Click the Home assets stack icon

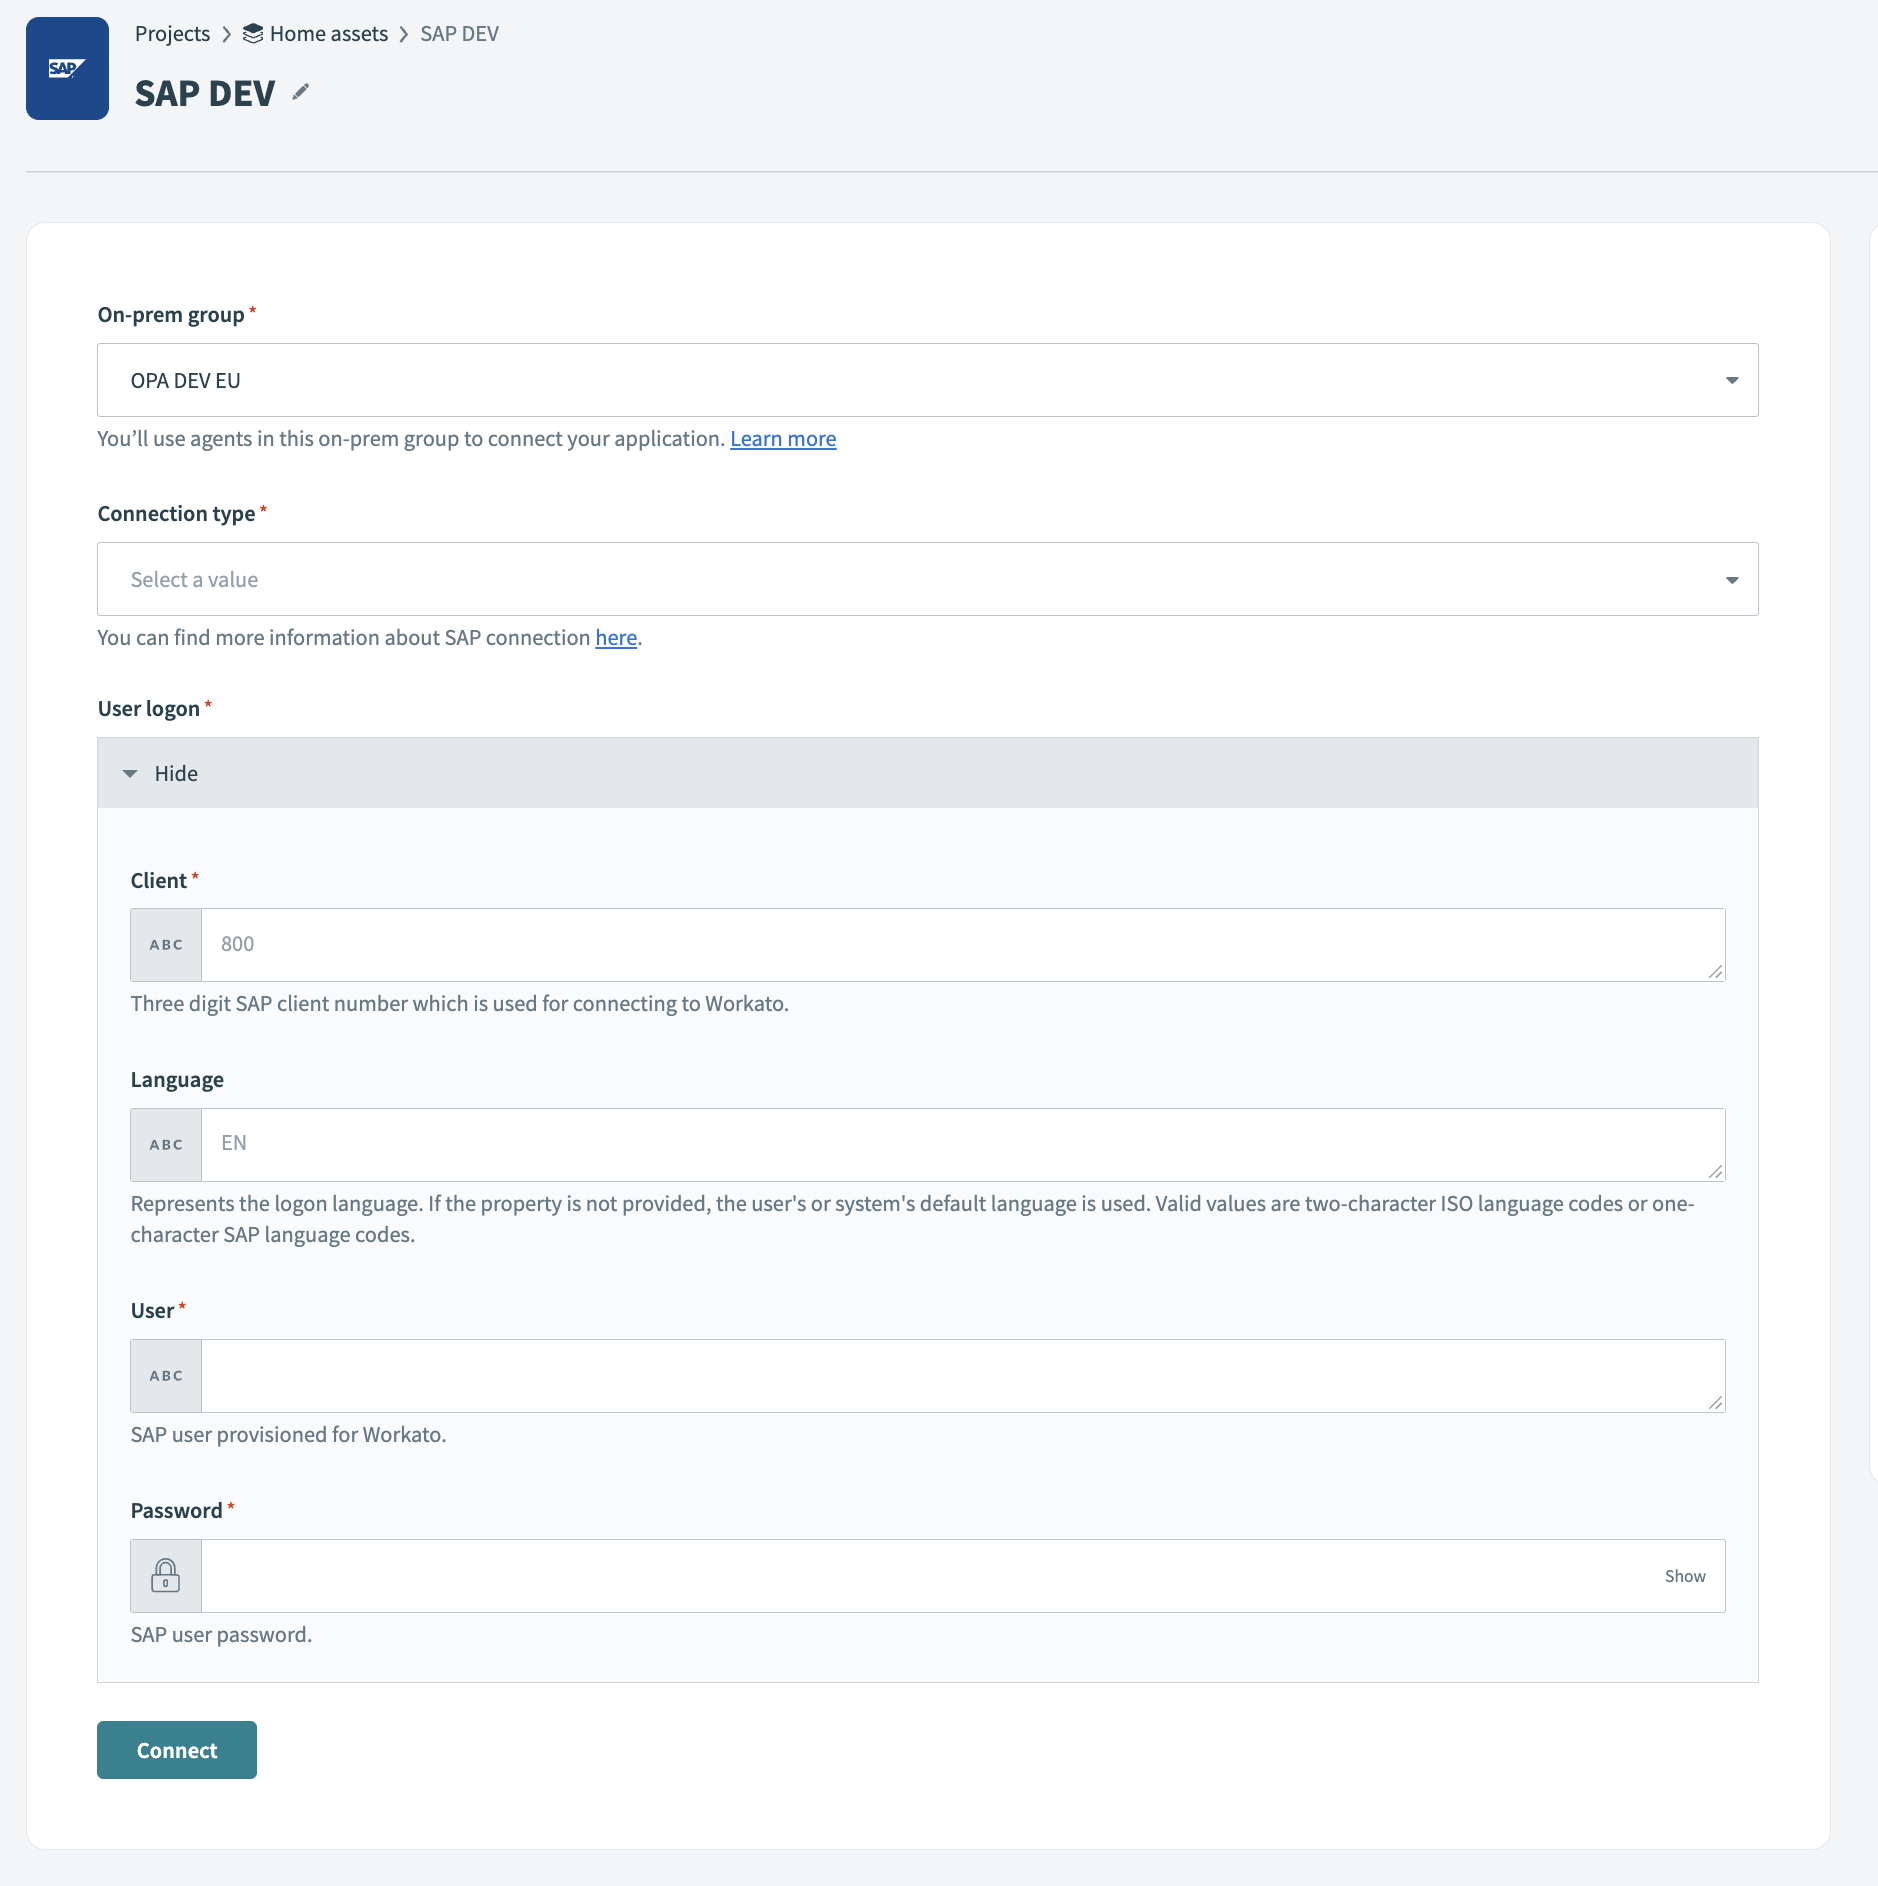click(253, 34)
